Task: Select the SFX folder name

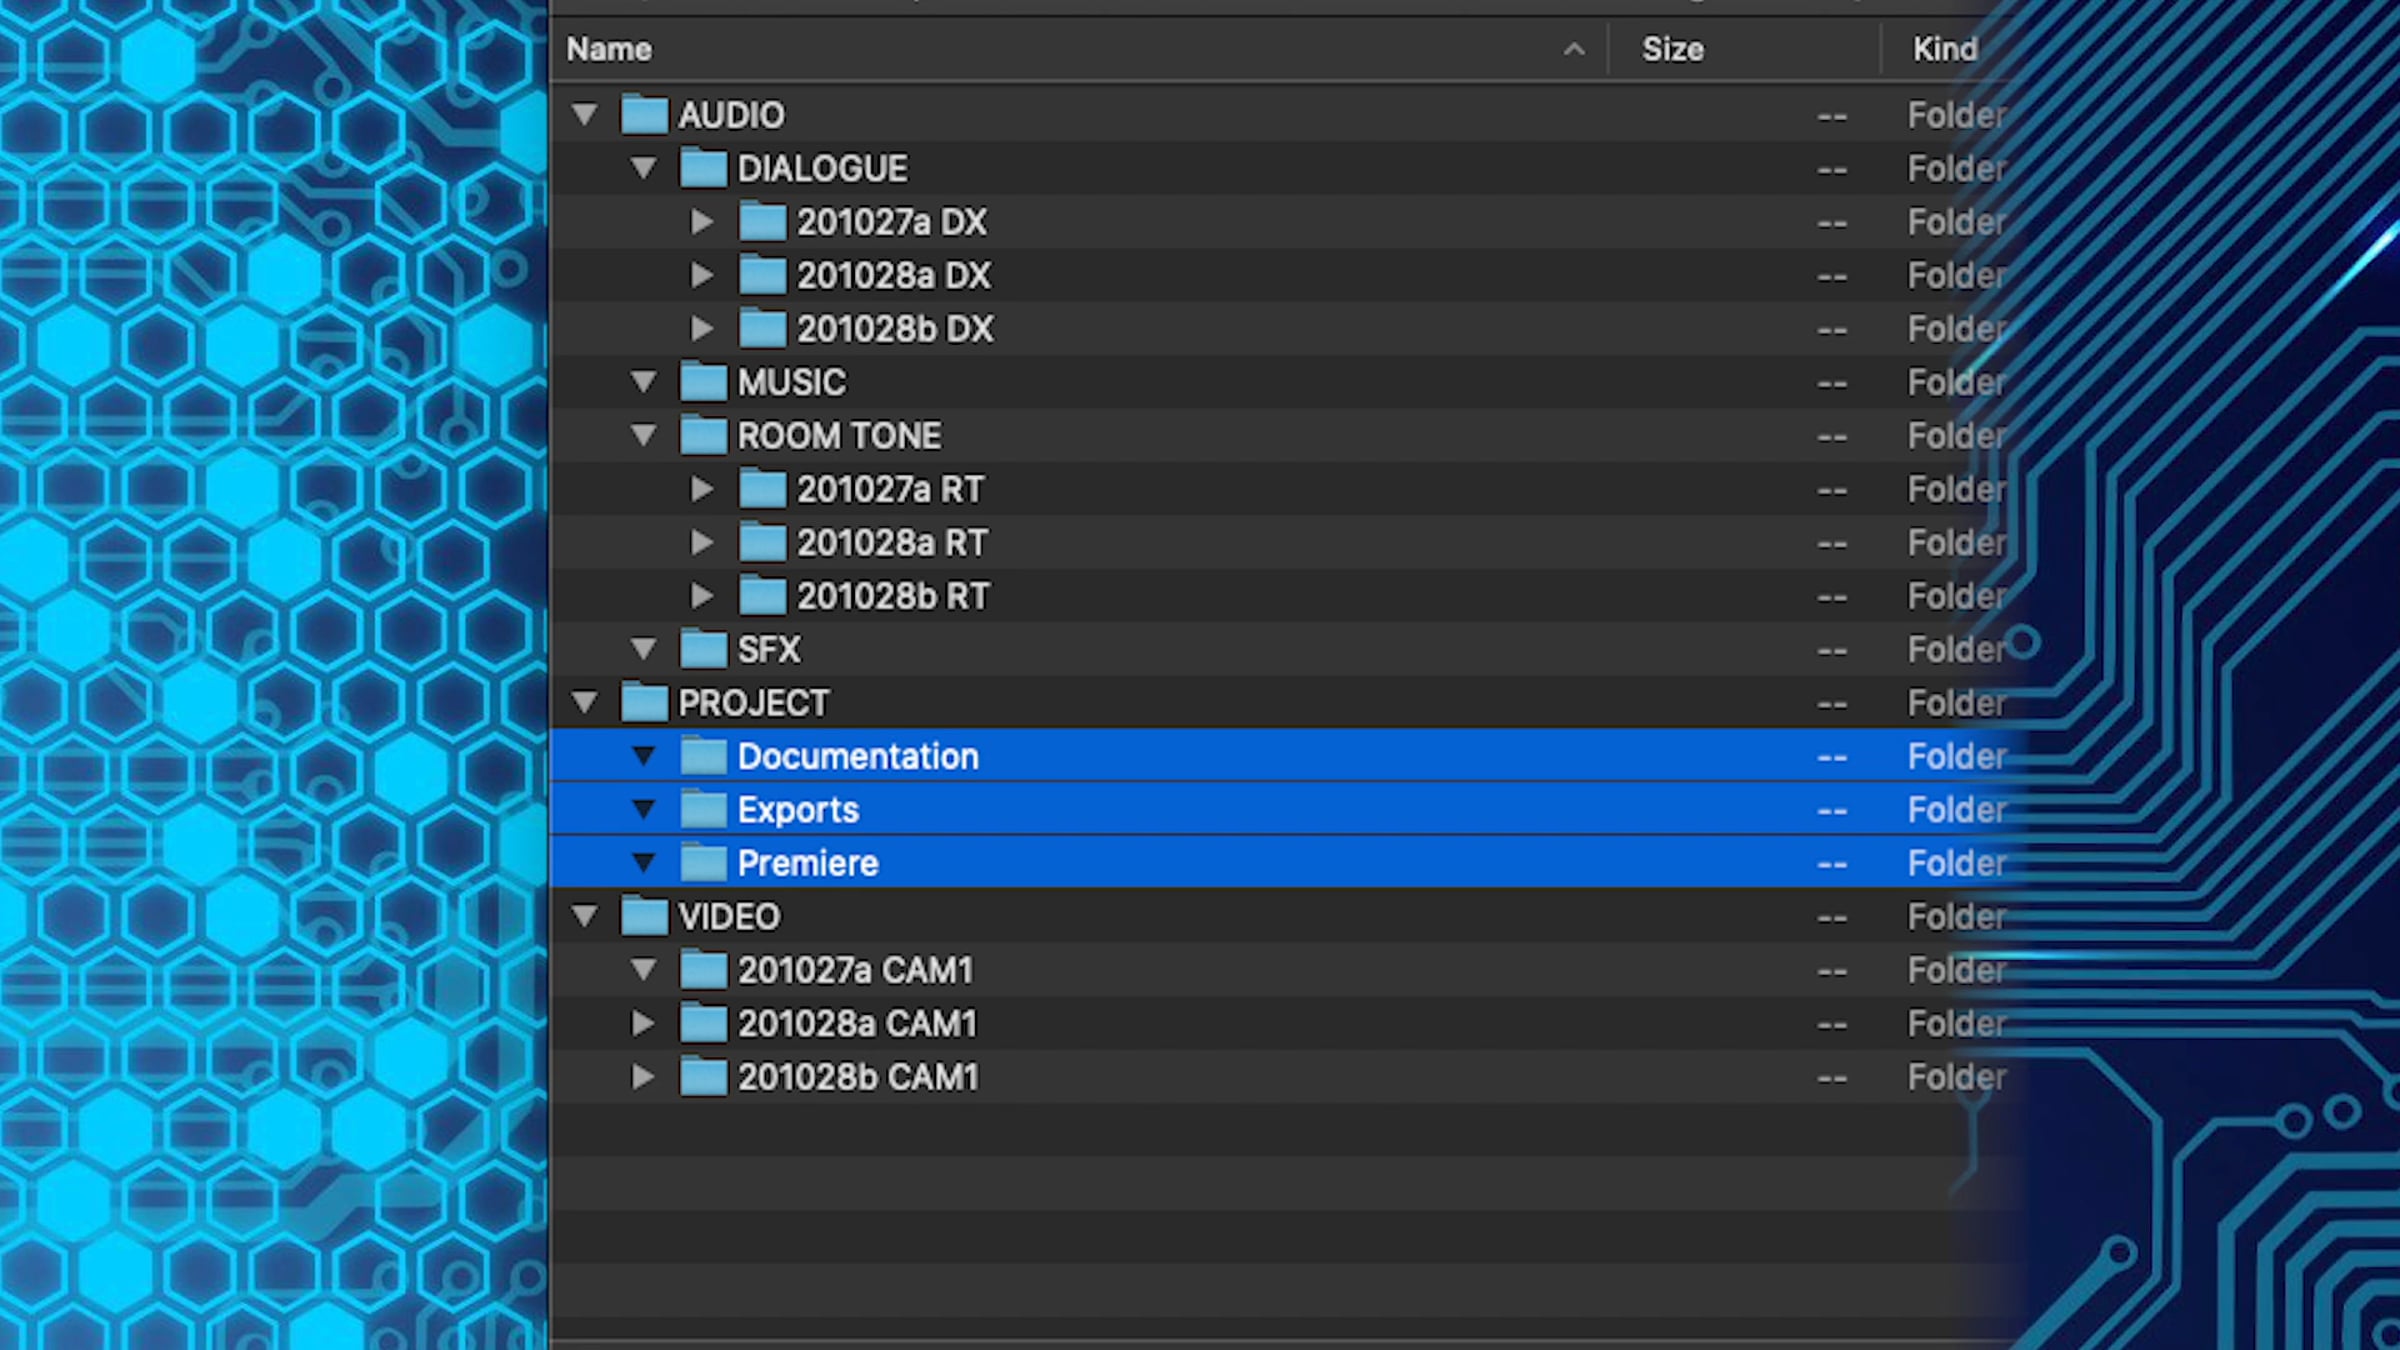Action: (769, 650)
